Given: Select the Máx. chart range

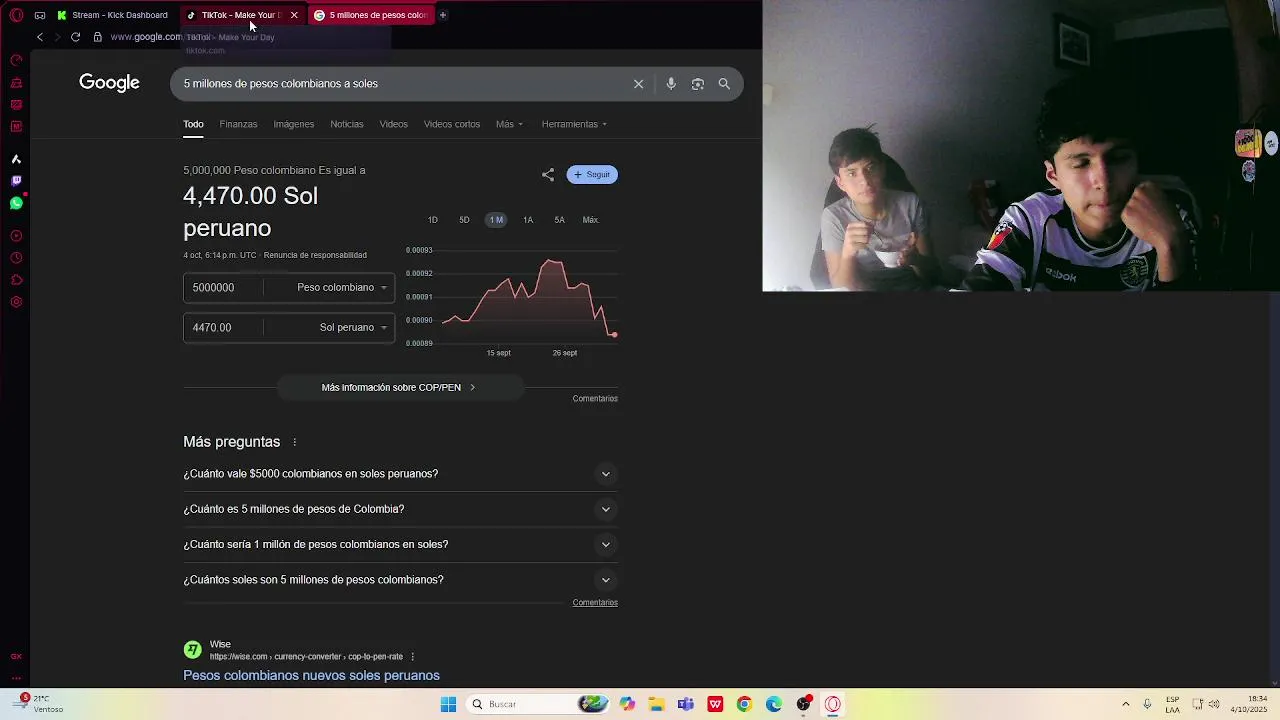Looking at the screenshot, I should (x=591, y=220).
